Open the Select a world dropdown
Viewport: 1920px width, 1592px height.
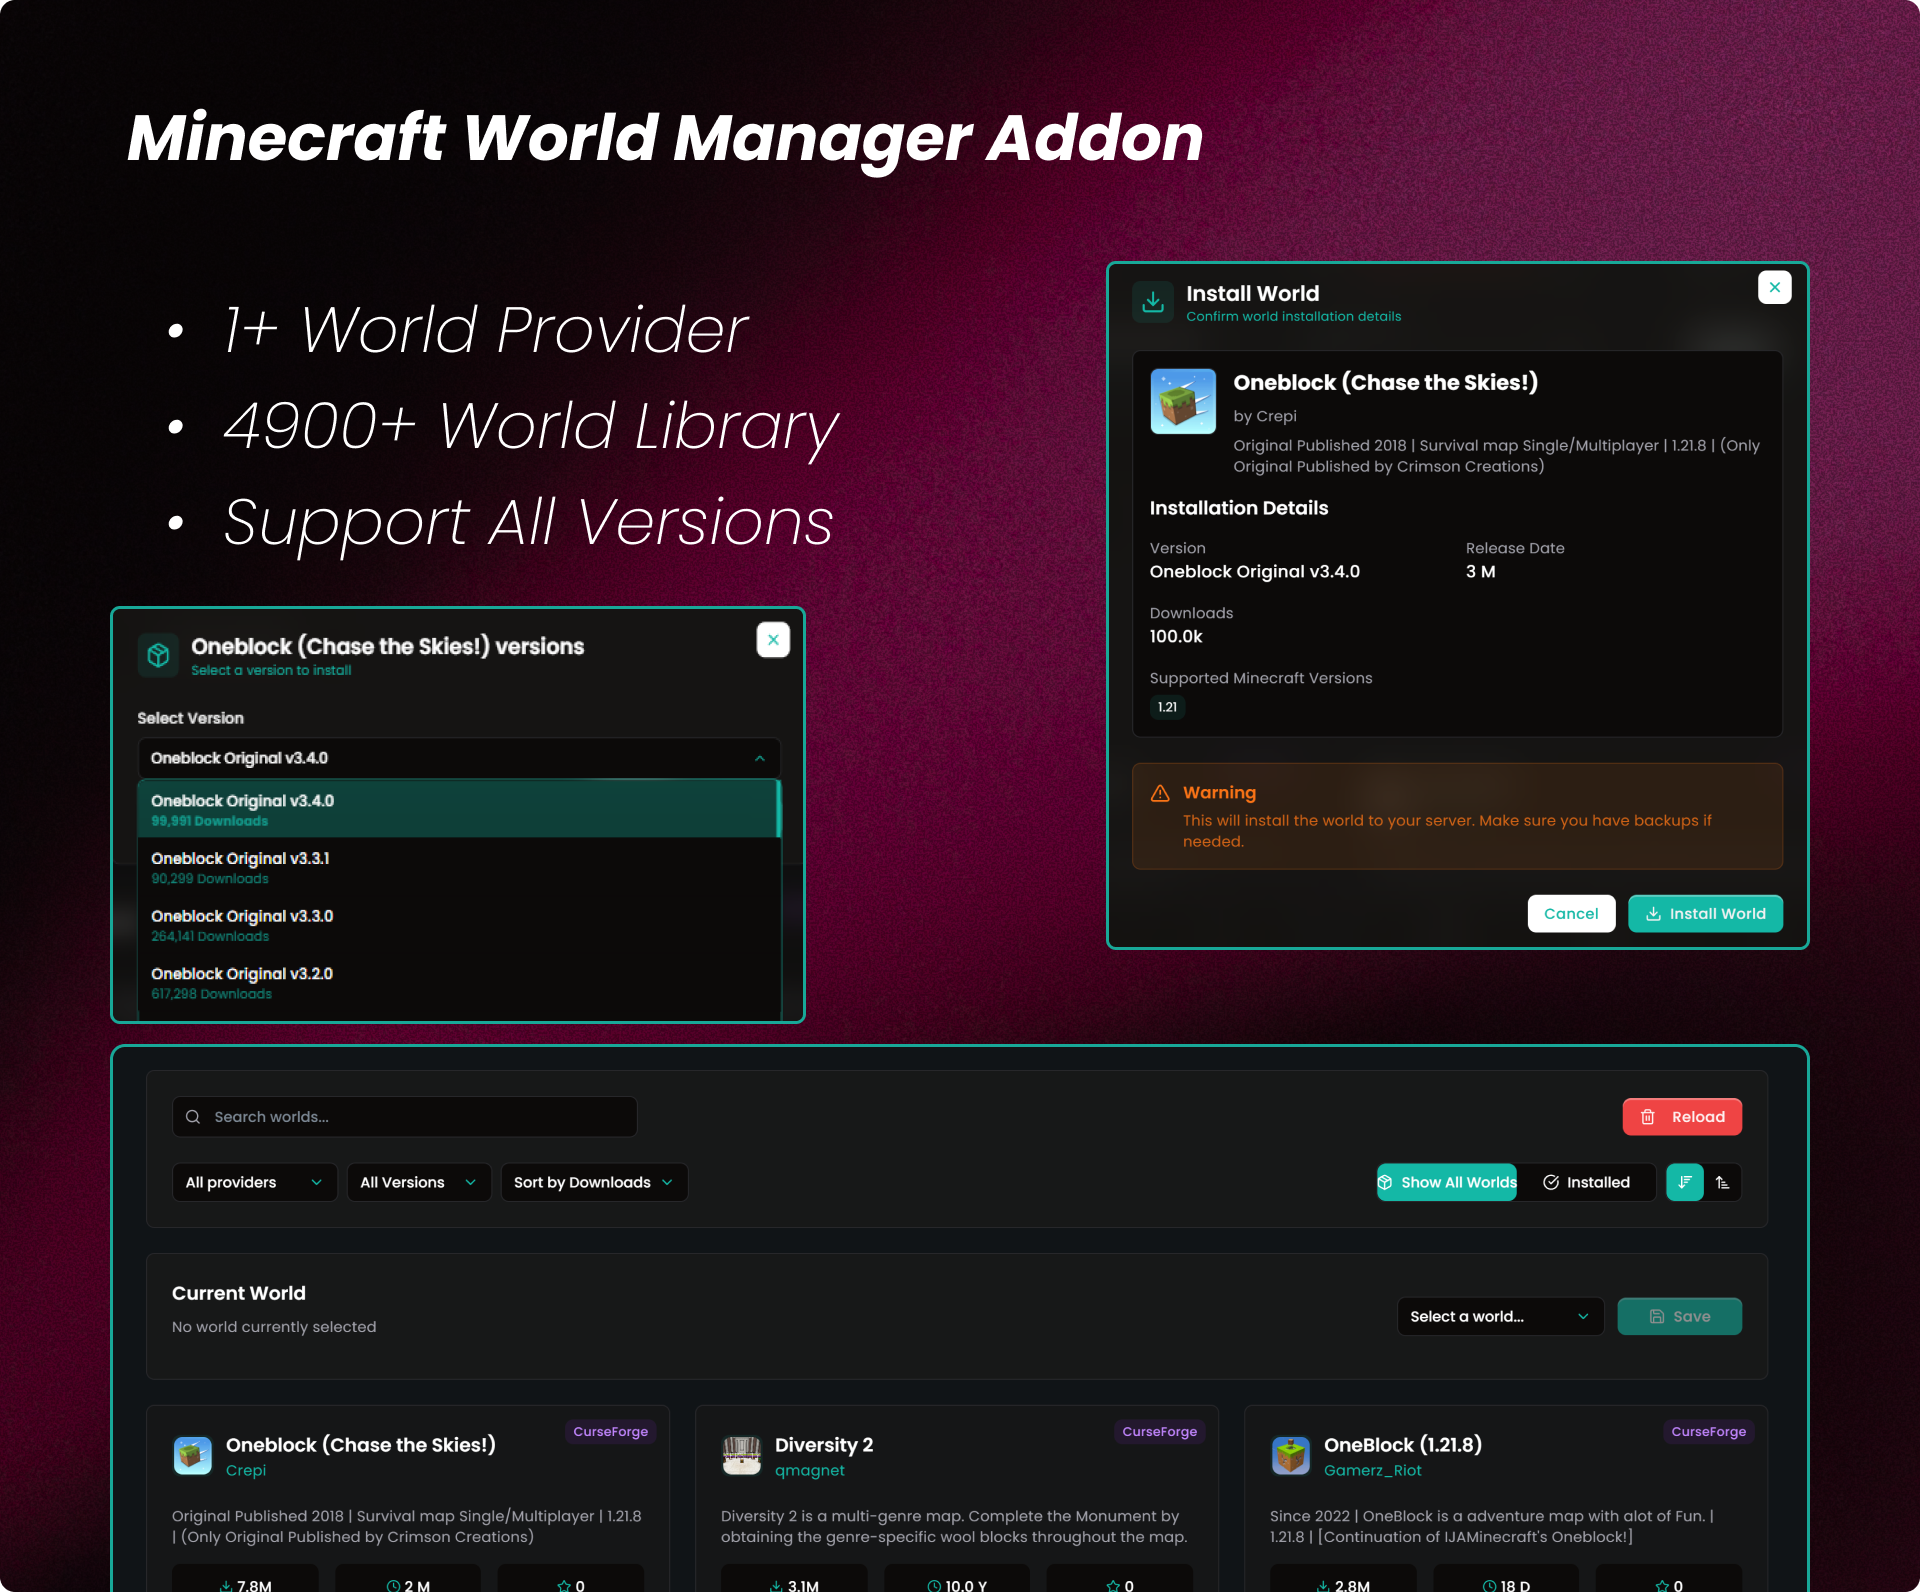[1499, 1316]
